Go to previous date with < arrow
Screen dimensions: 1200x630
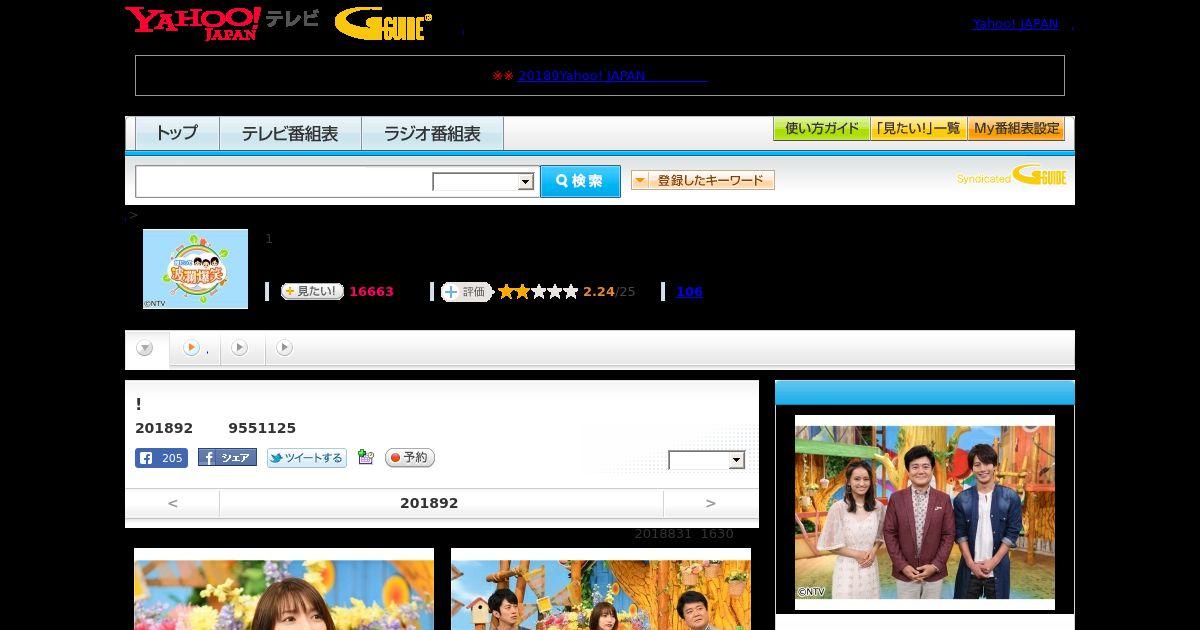pos(172,503)
